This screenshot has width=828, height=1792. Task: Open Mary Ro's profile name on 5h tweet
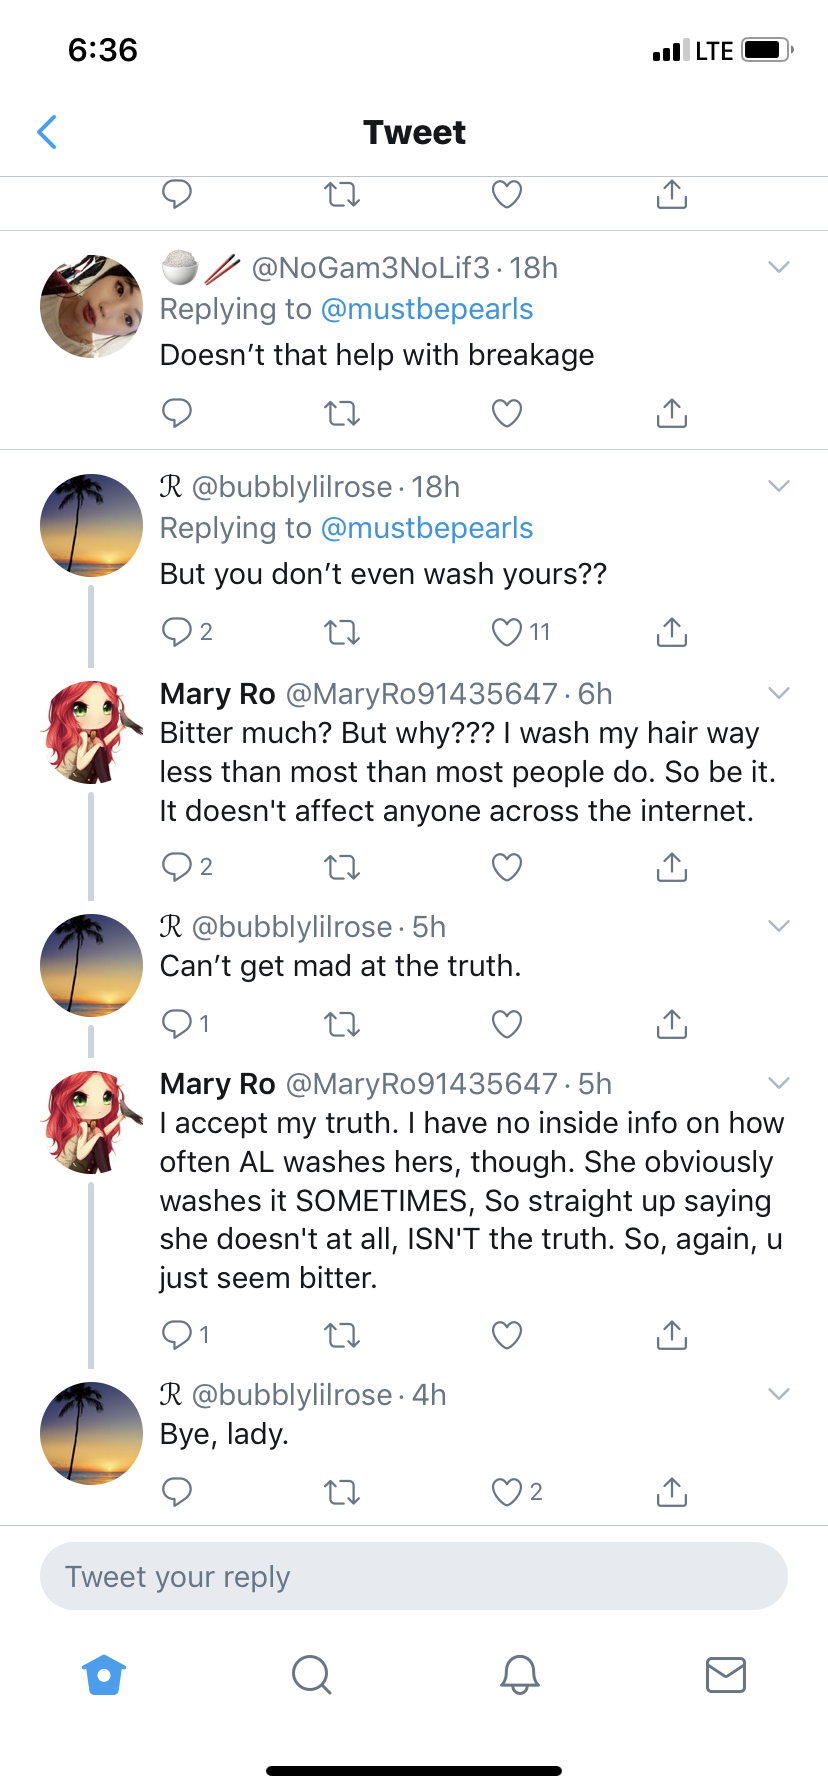click(217, 1084)
